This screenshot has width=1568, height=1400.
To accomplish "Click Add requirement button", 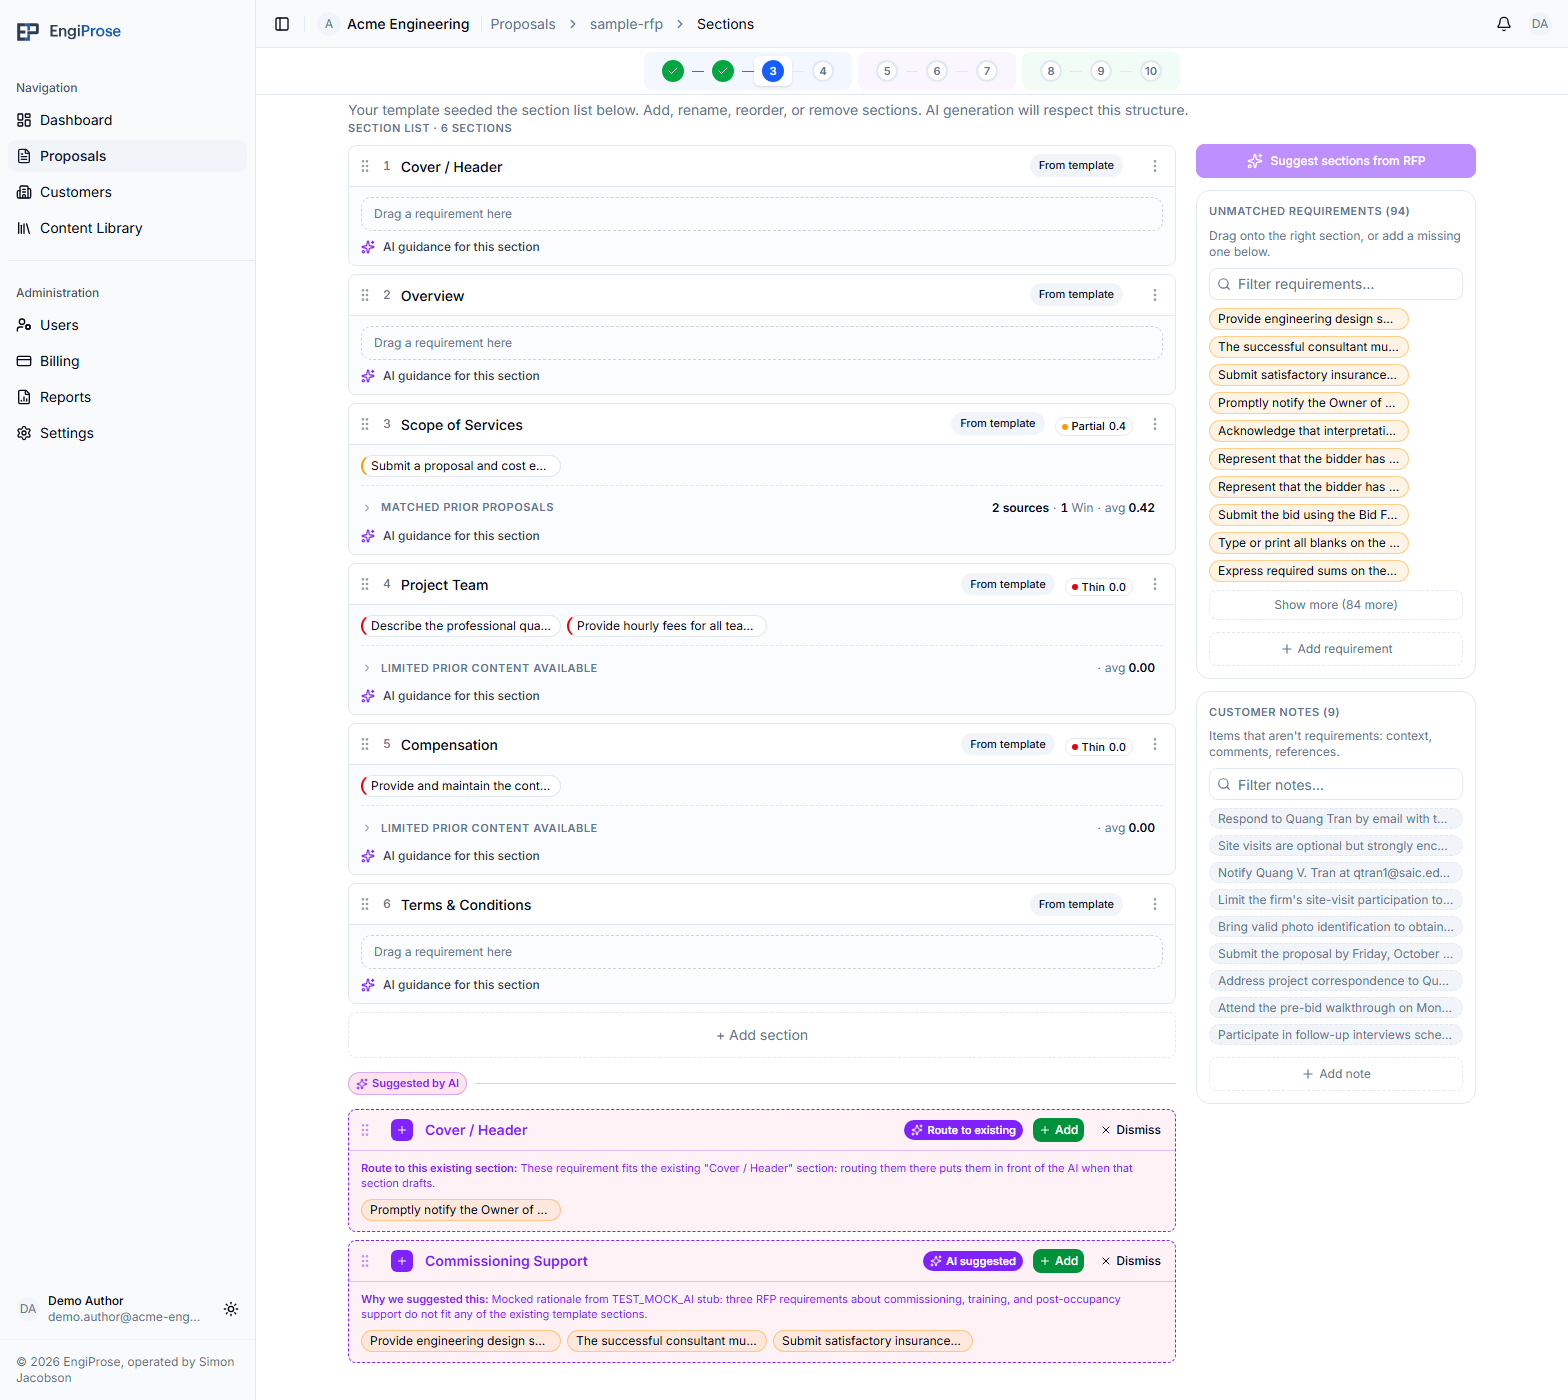I will pos(1336,649).
